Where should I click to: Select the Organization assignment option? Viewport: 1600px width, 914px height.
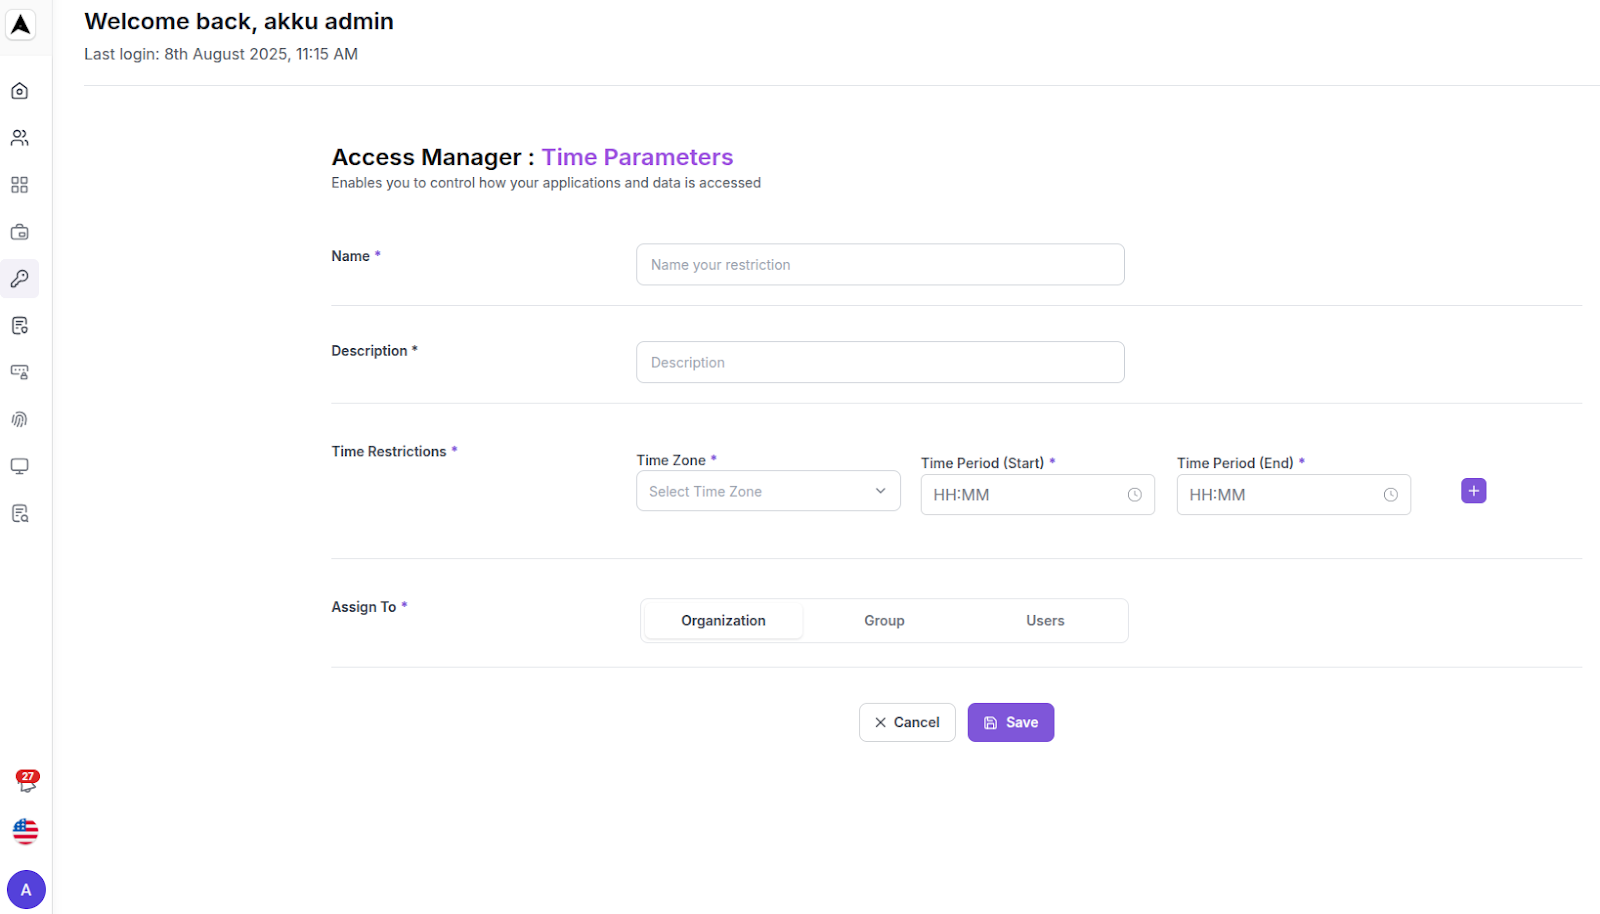(x=723, y=620)
